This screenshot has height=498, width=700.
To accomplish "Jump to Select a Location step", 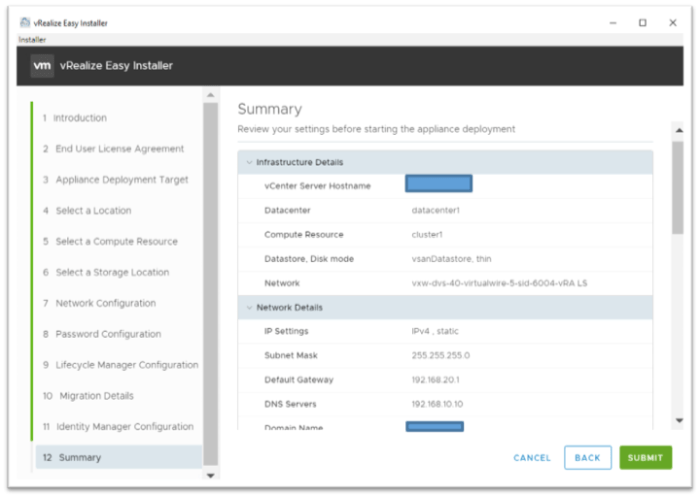I will pyautogui.click(x=93, y=211).
